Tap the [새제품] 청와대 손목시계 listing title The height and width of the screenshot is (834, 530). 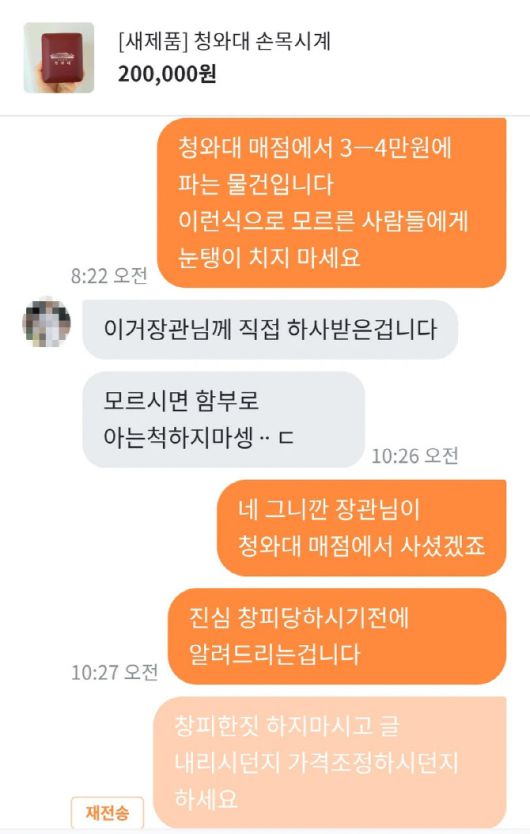(224, 41)
